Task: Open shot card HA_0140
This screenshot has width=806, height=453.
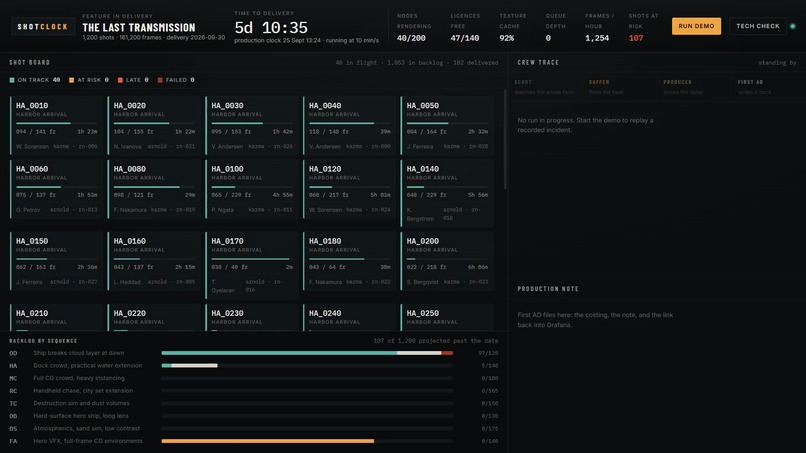Action: pyautogui.click(x=447, y=193)
